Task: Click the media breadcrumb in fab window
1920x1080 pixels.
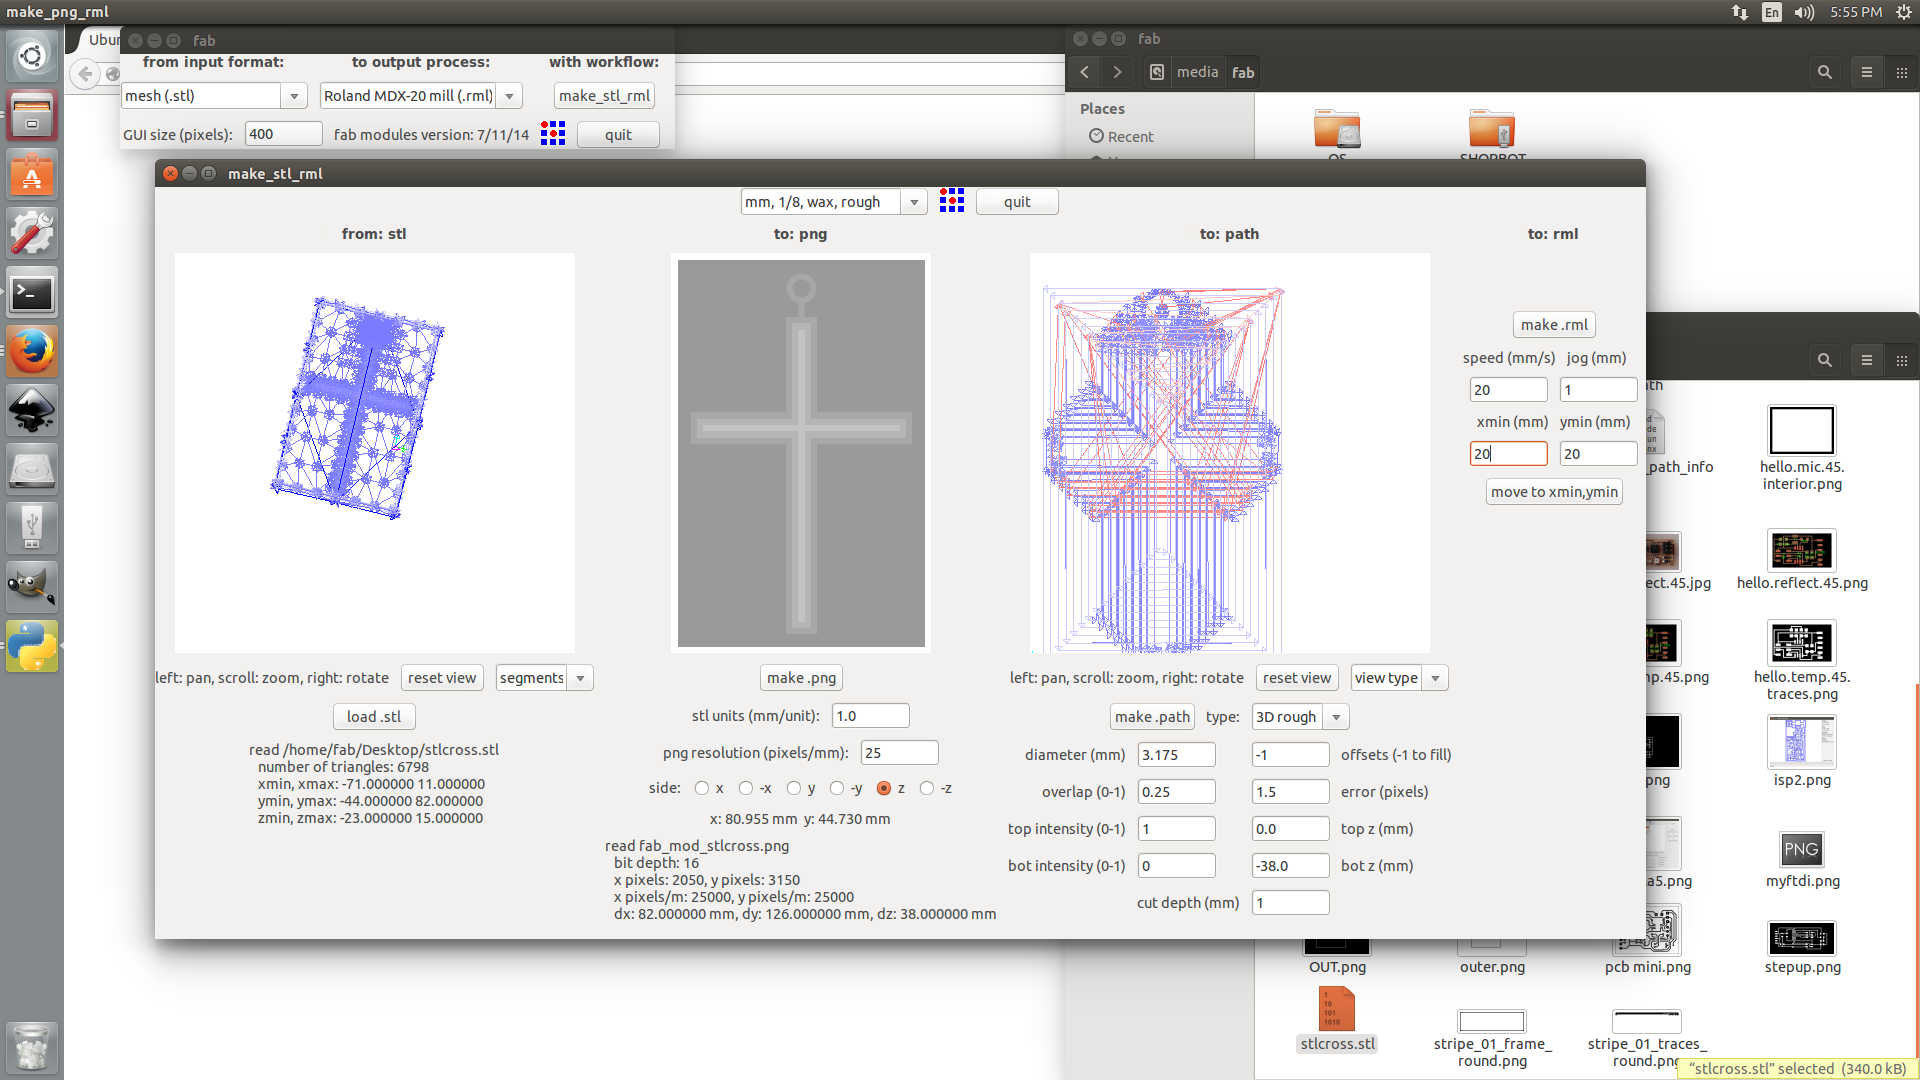Action: pyautogui.click(x=1197, y=72)
